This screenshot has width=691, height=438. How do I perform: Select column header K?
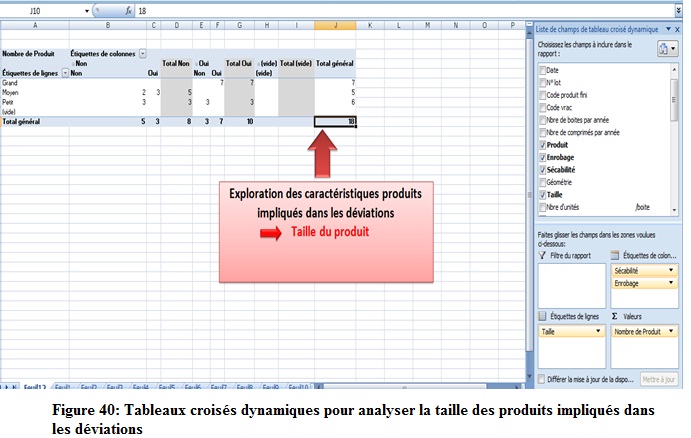click(370, 26)
